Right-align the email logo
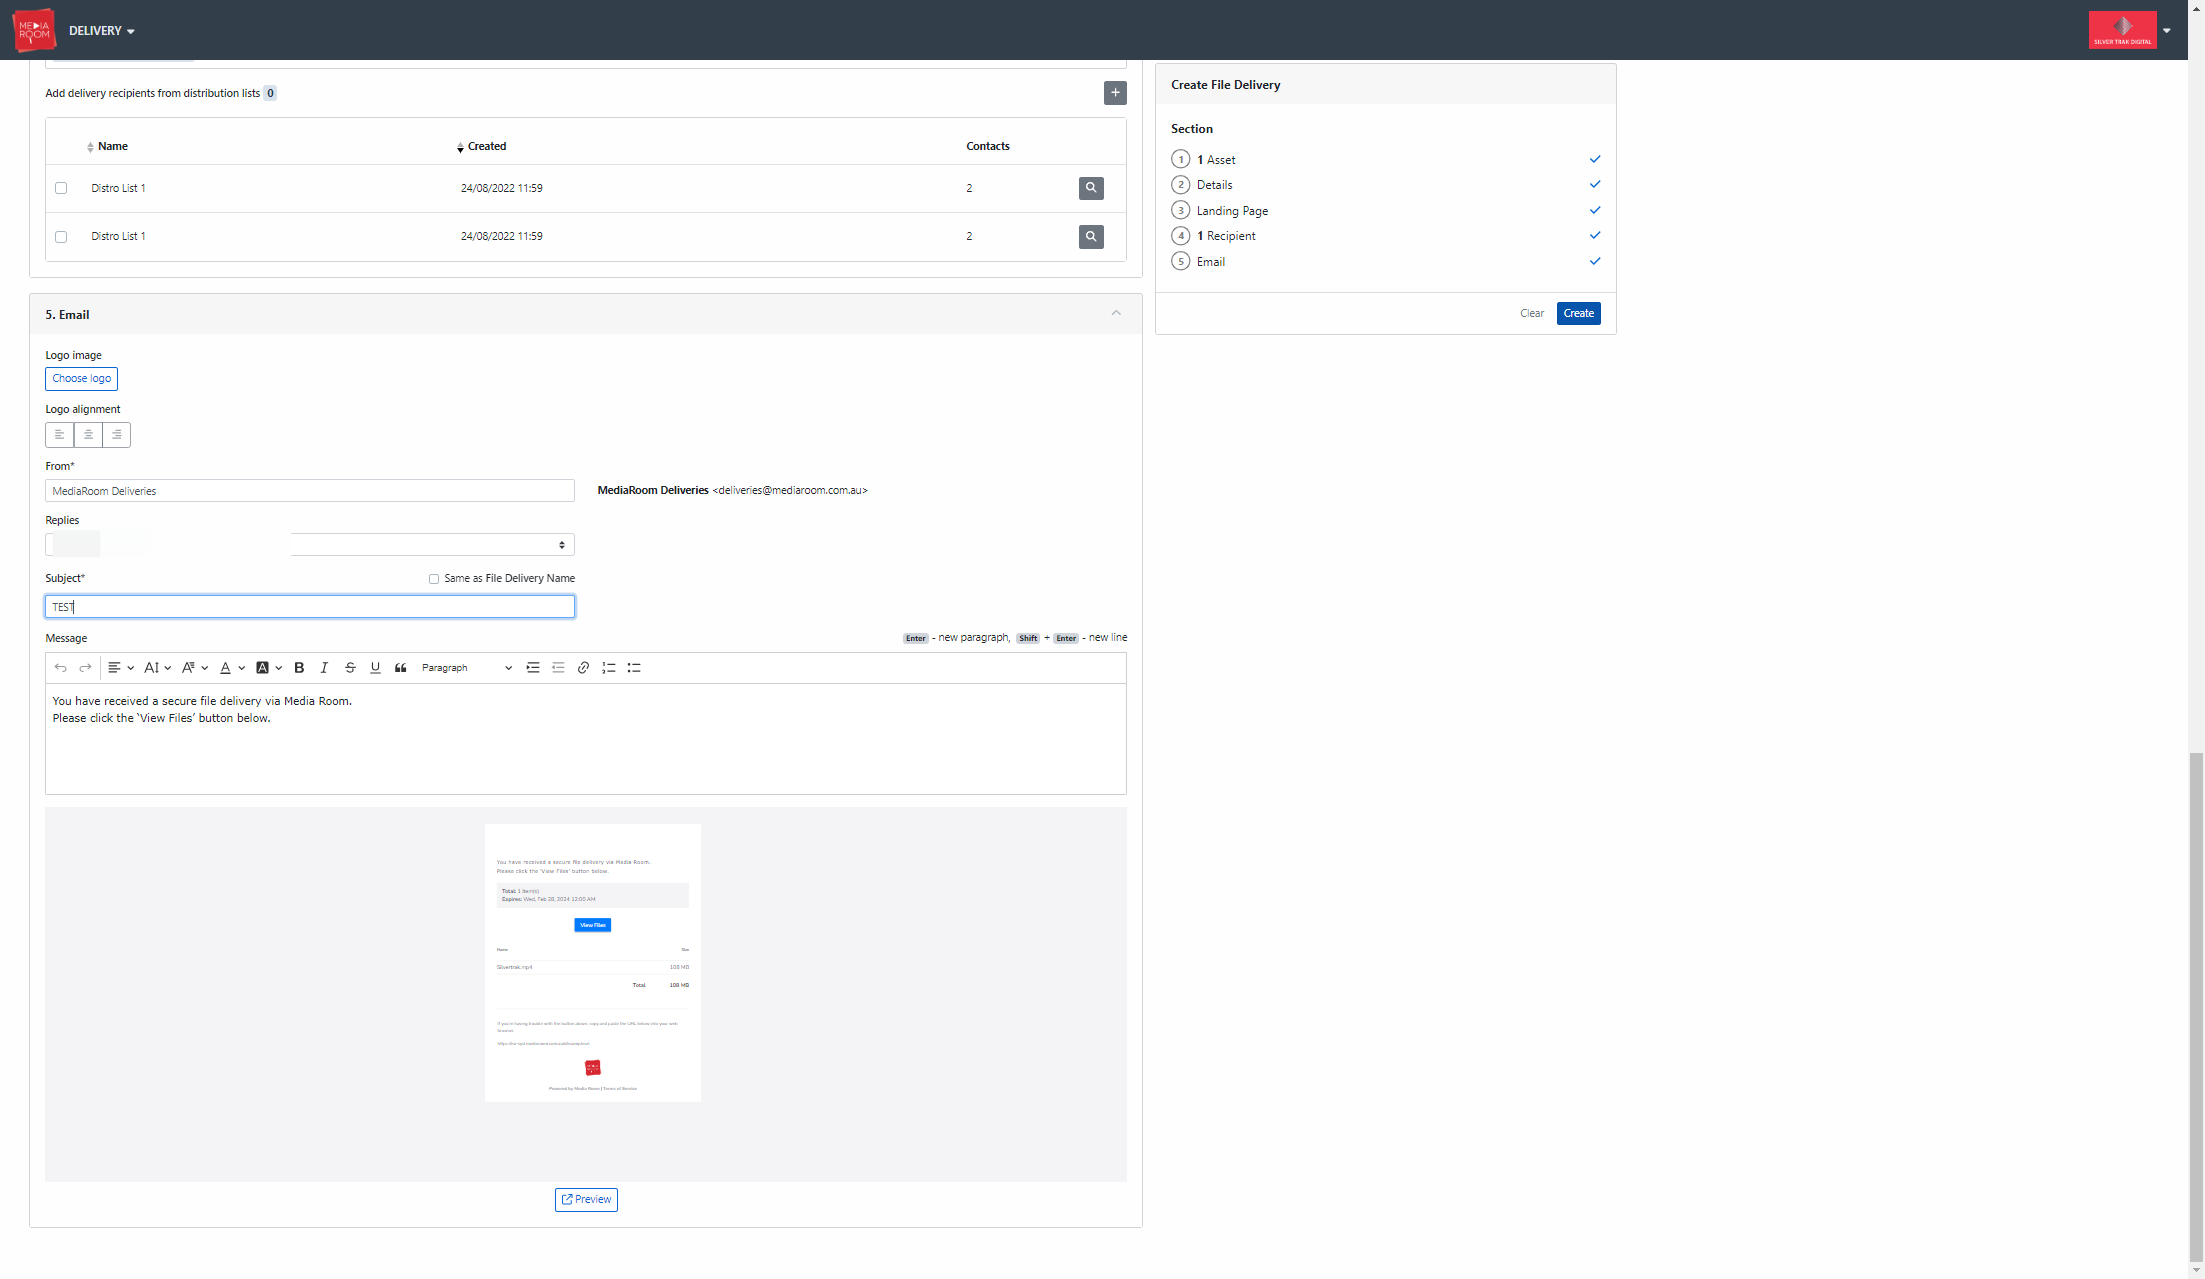 [x=116, y=435]
